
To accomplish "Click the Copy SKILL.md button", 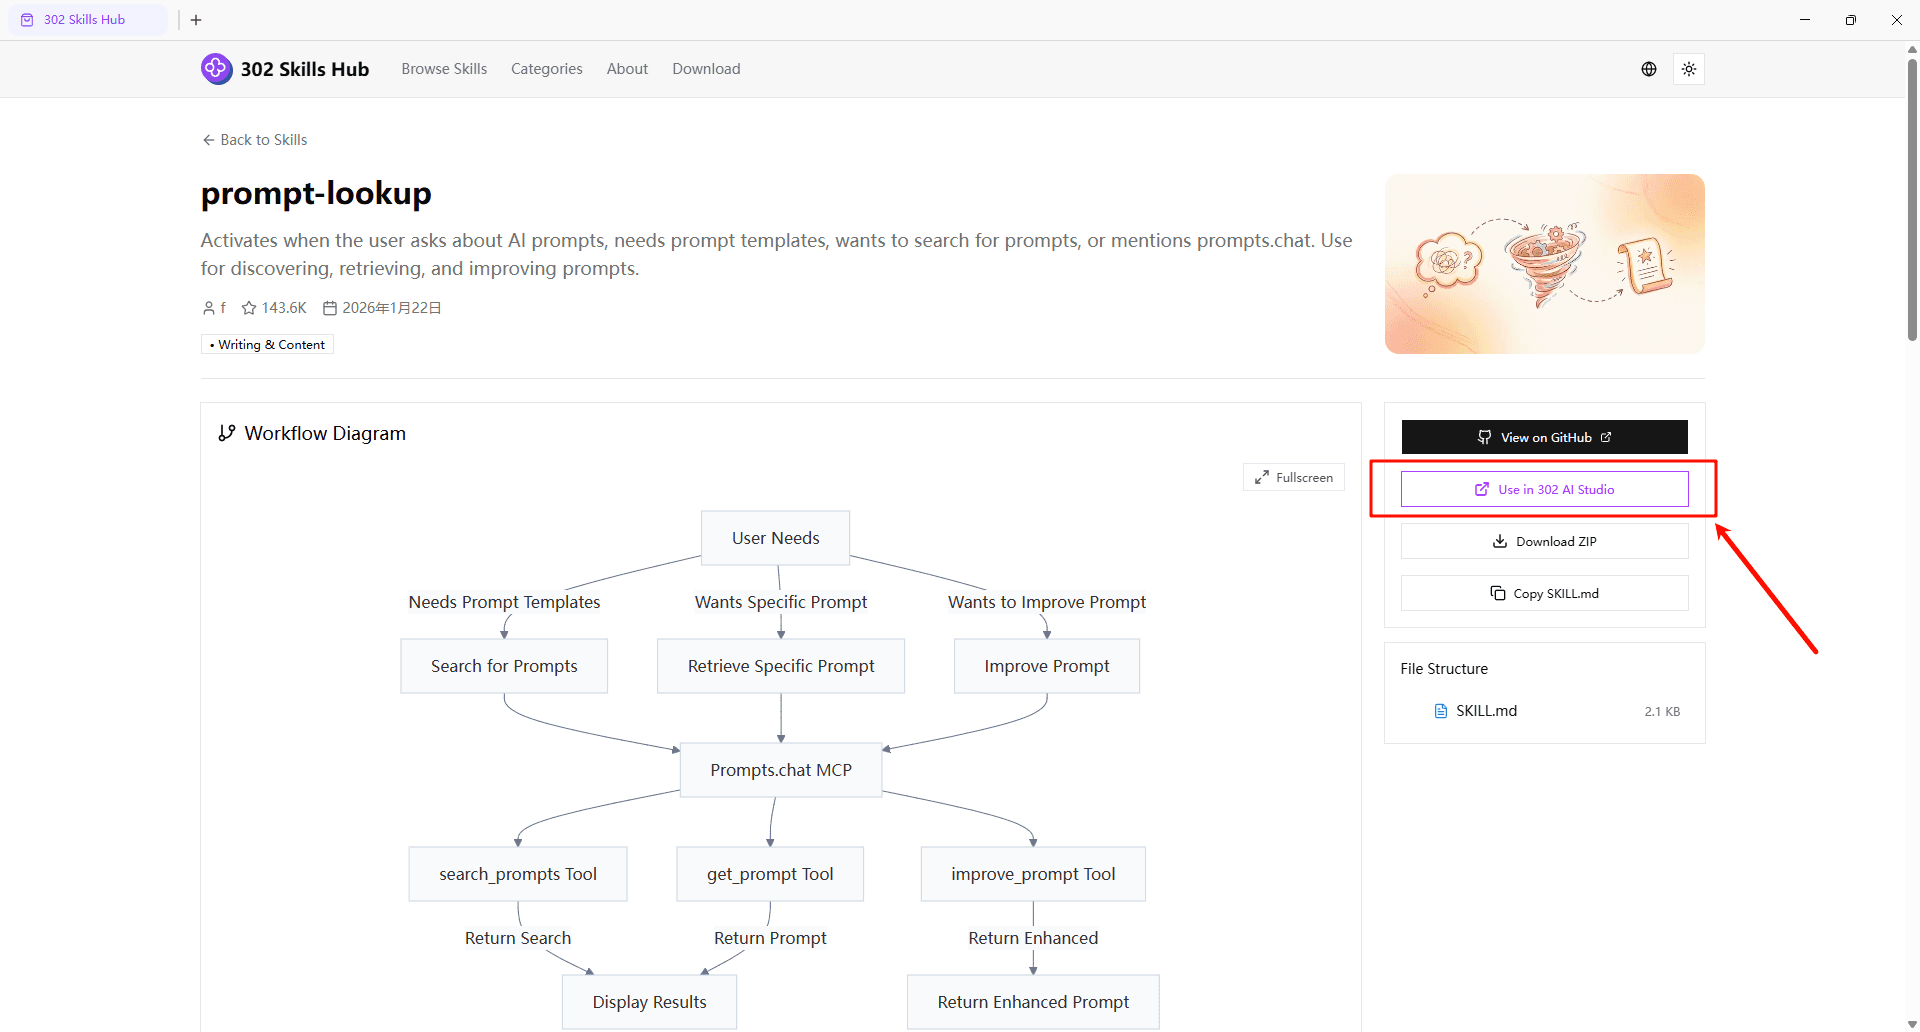I will coord(1544,594).
